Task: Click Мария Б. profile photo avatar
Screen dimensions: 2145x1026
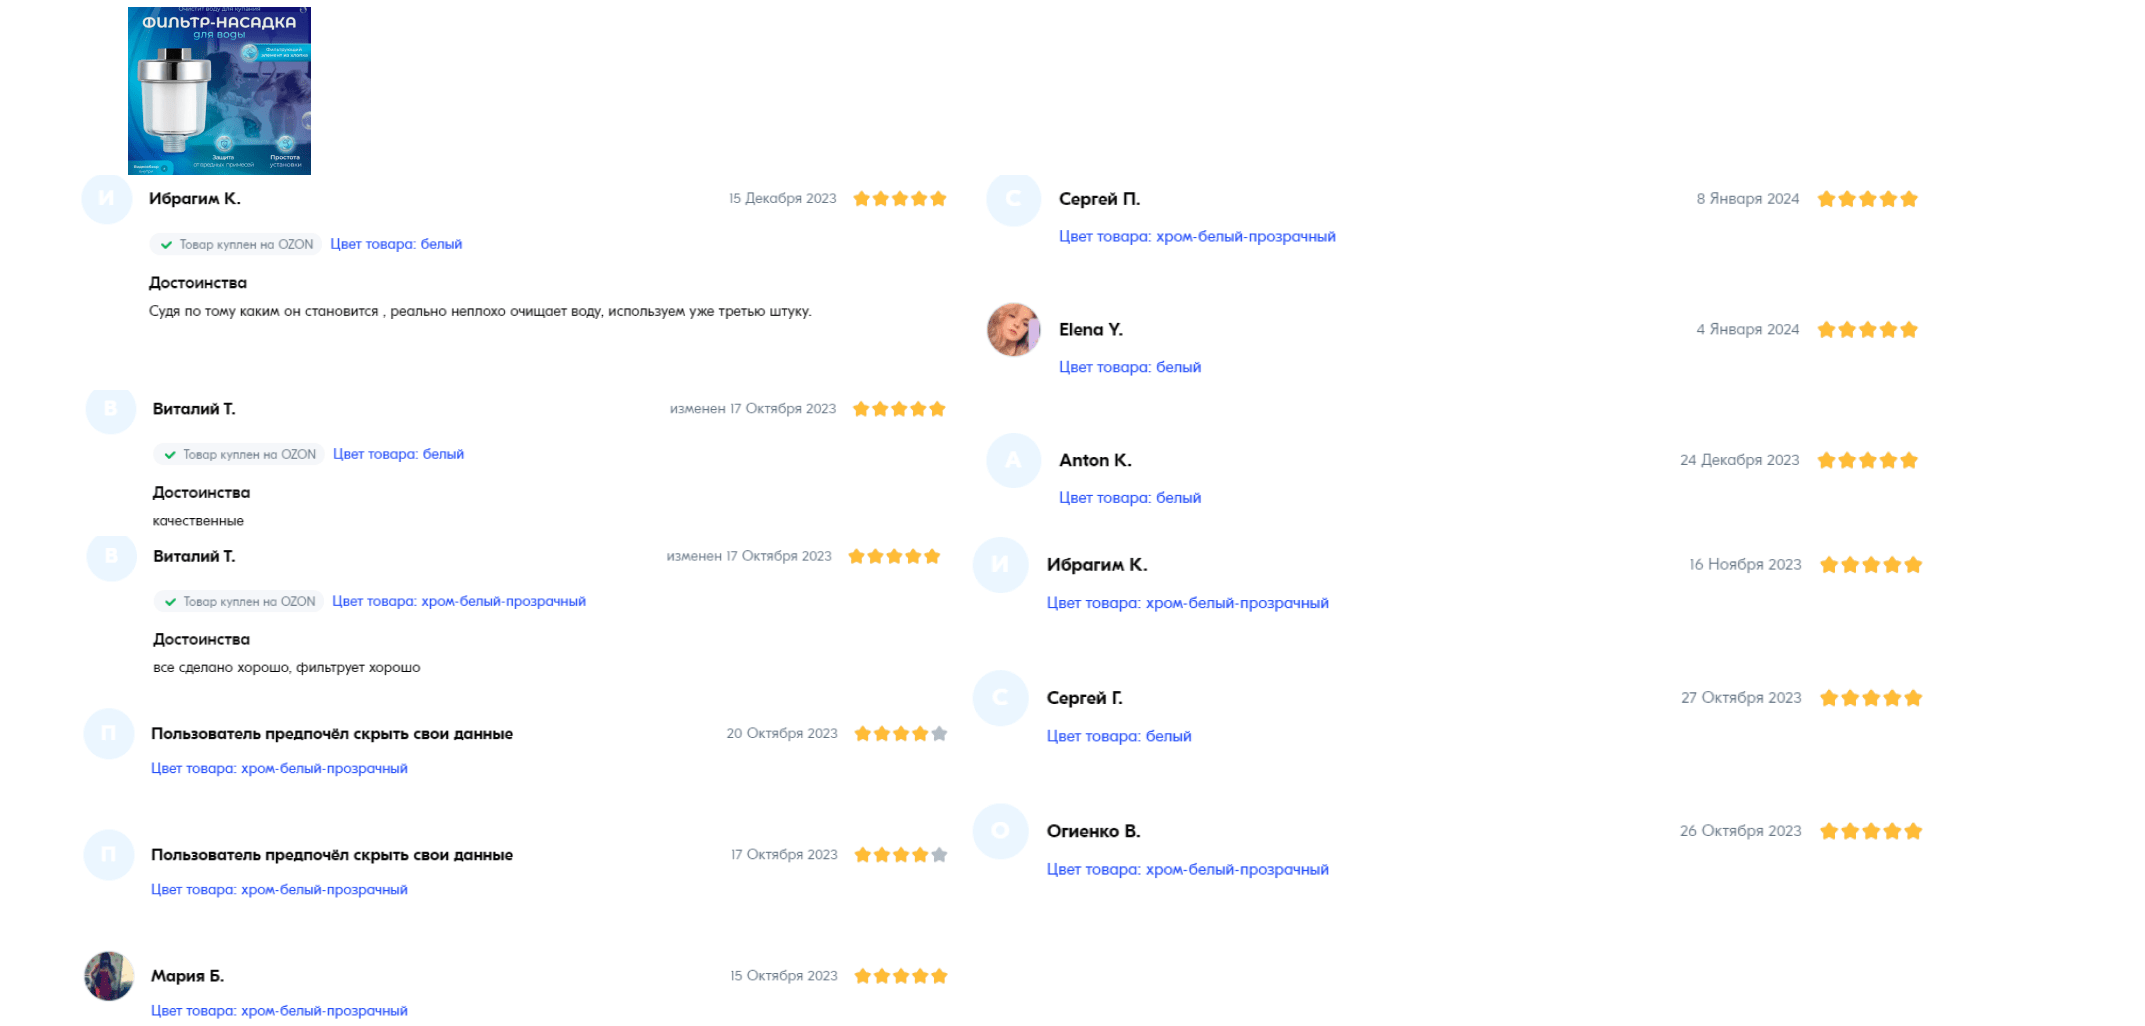Action: tap(109, 976)
